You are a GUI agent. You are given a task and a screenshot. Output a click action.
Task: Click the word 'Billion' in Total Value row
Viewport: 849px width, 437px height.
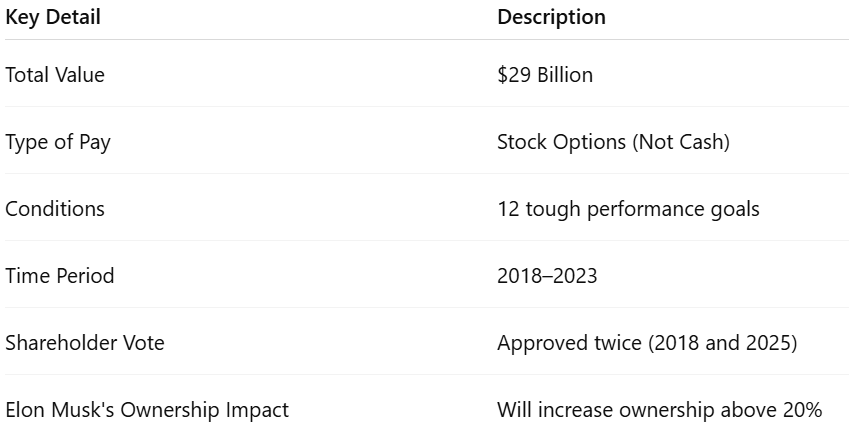(565, 75)
